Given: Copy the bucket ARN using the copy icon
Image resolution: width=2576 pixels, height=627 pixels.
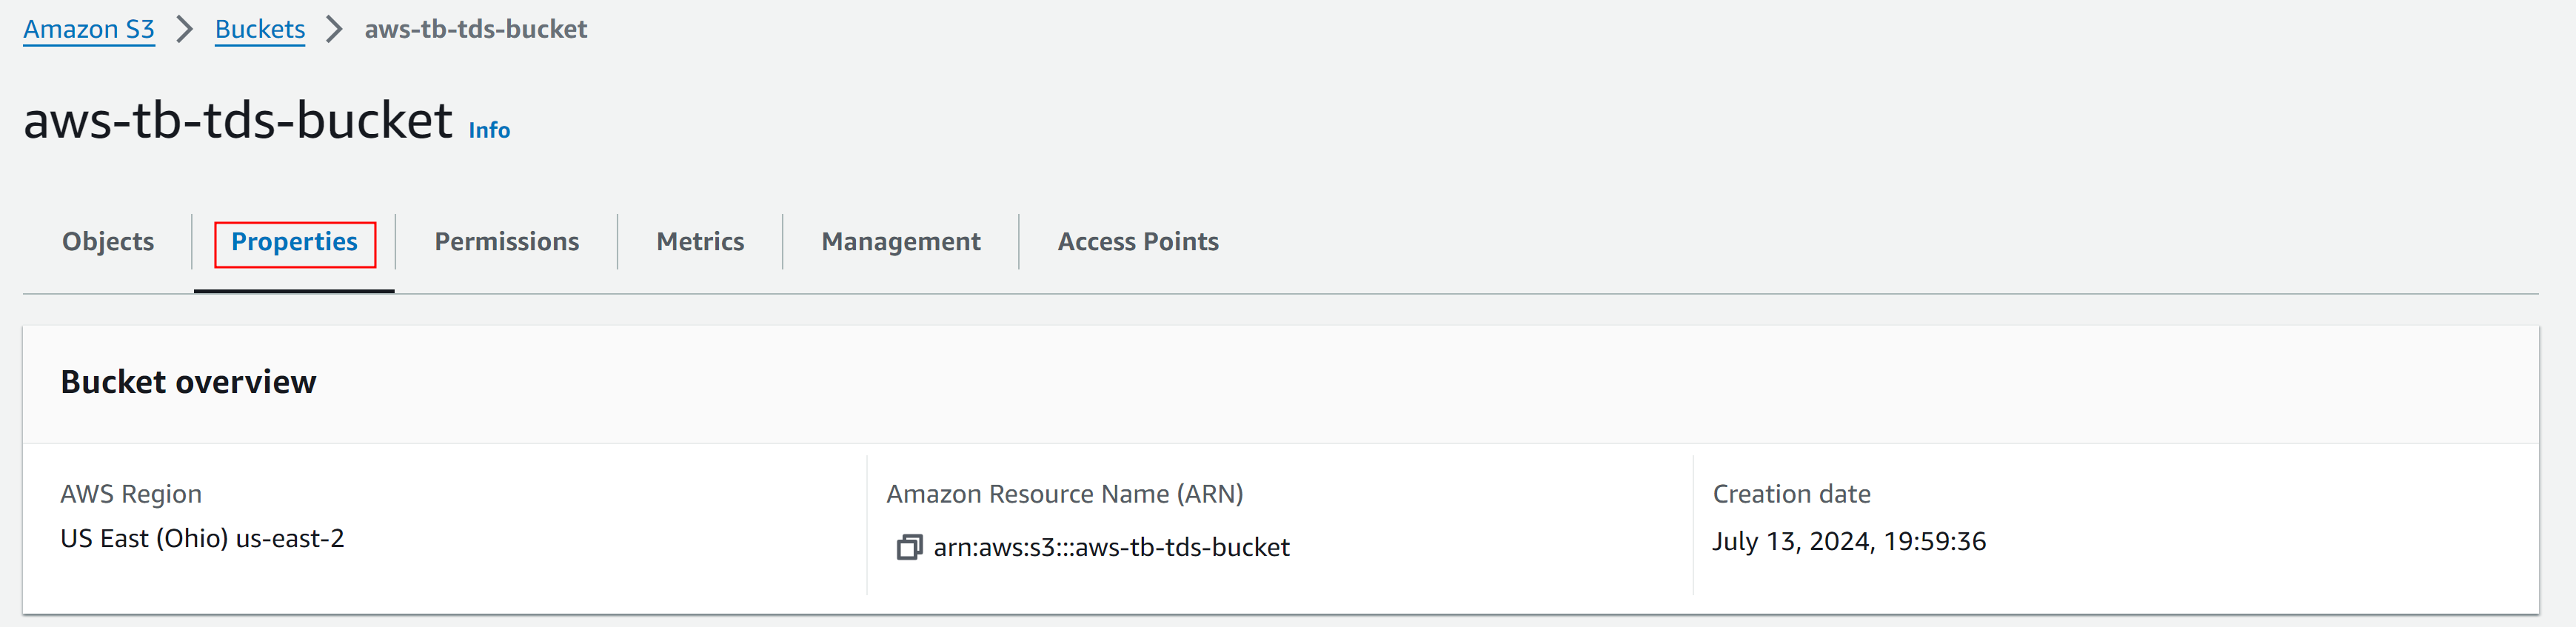Looking at the screenshot, I should (x=908, y=547).
